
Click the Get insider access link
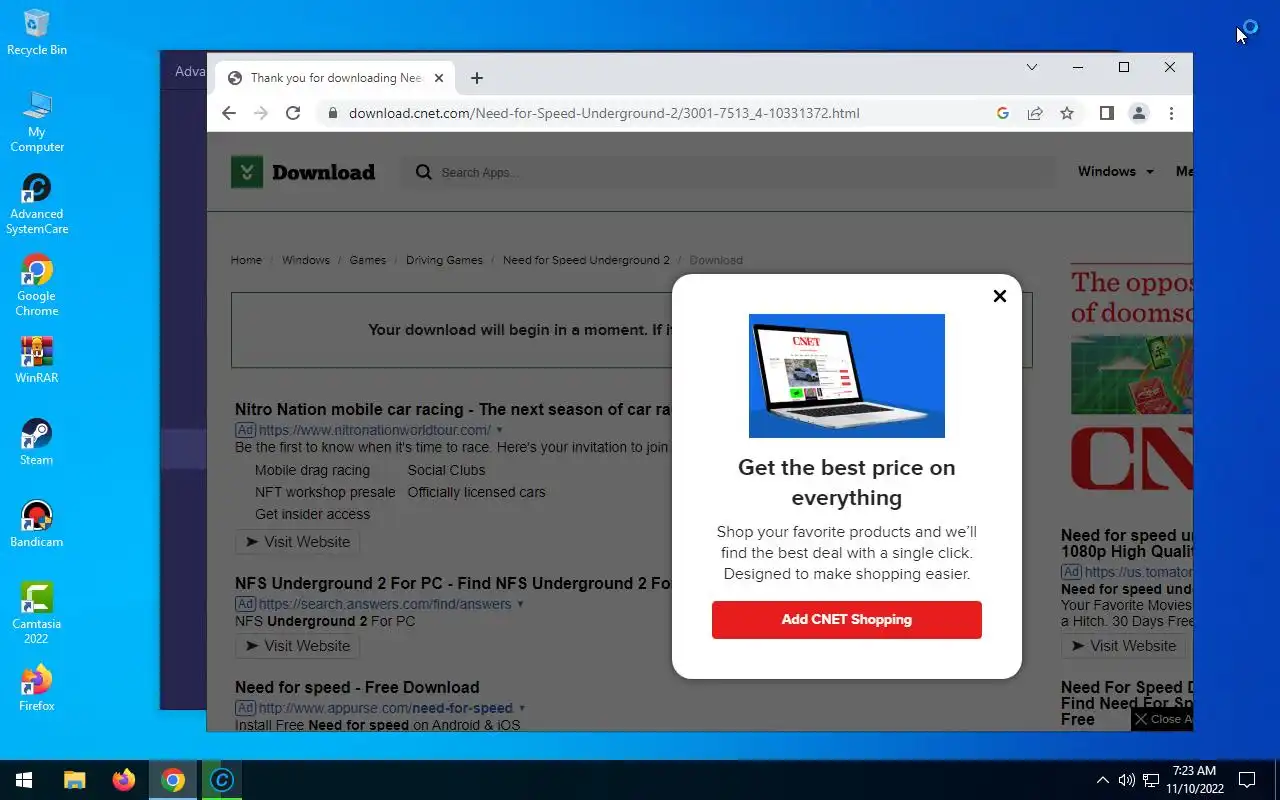click(312, 514)
